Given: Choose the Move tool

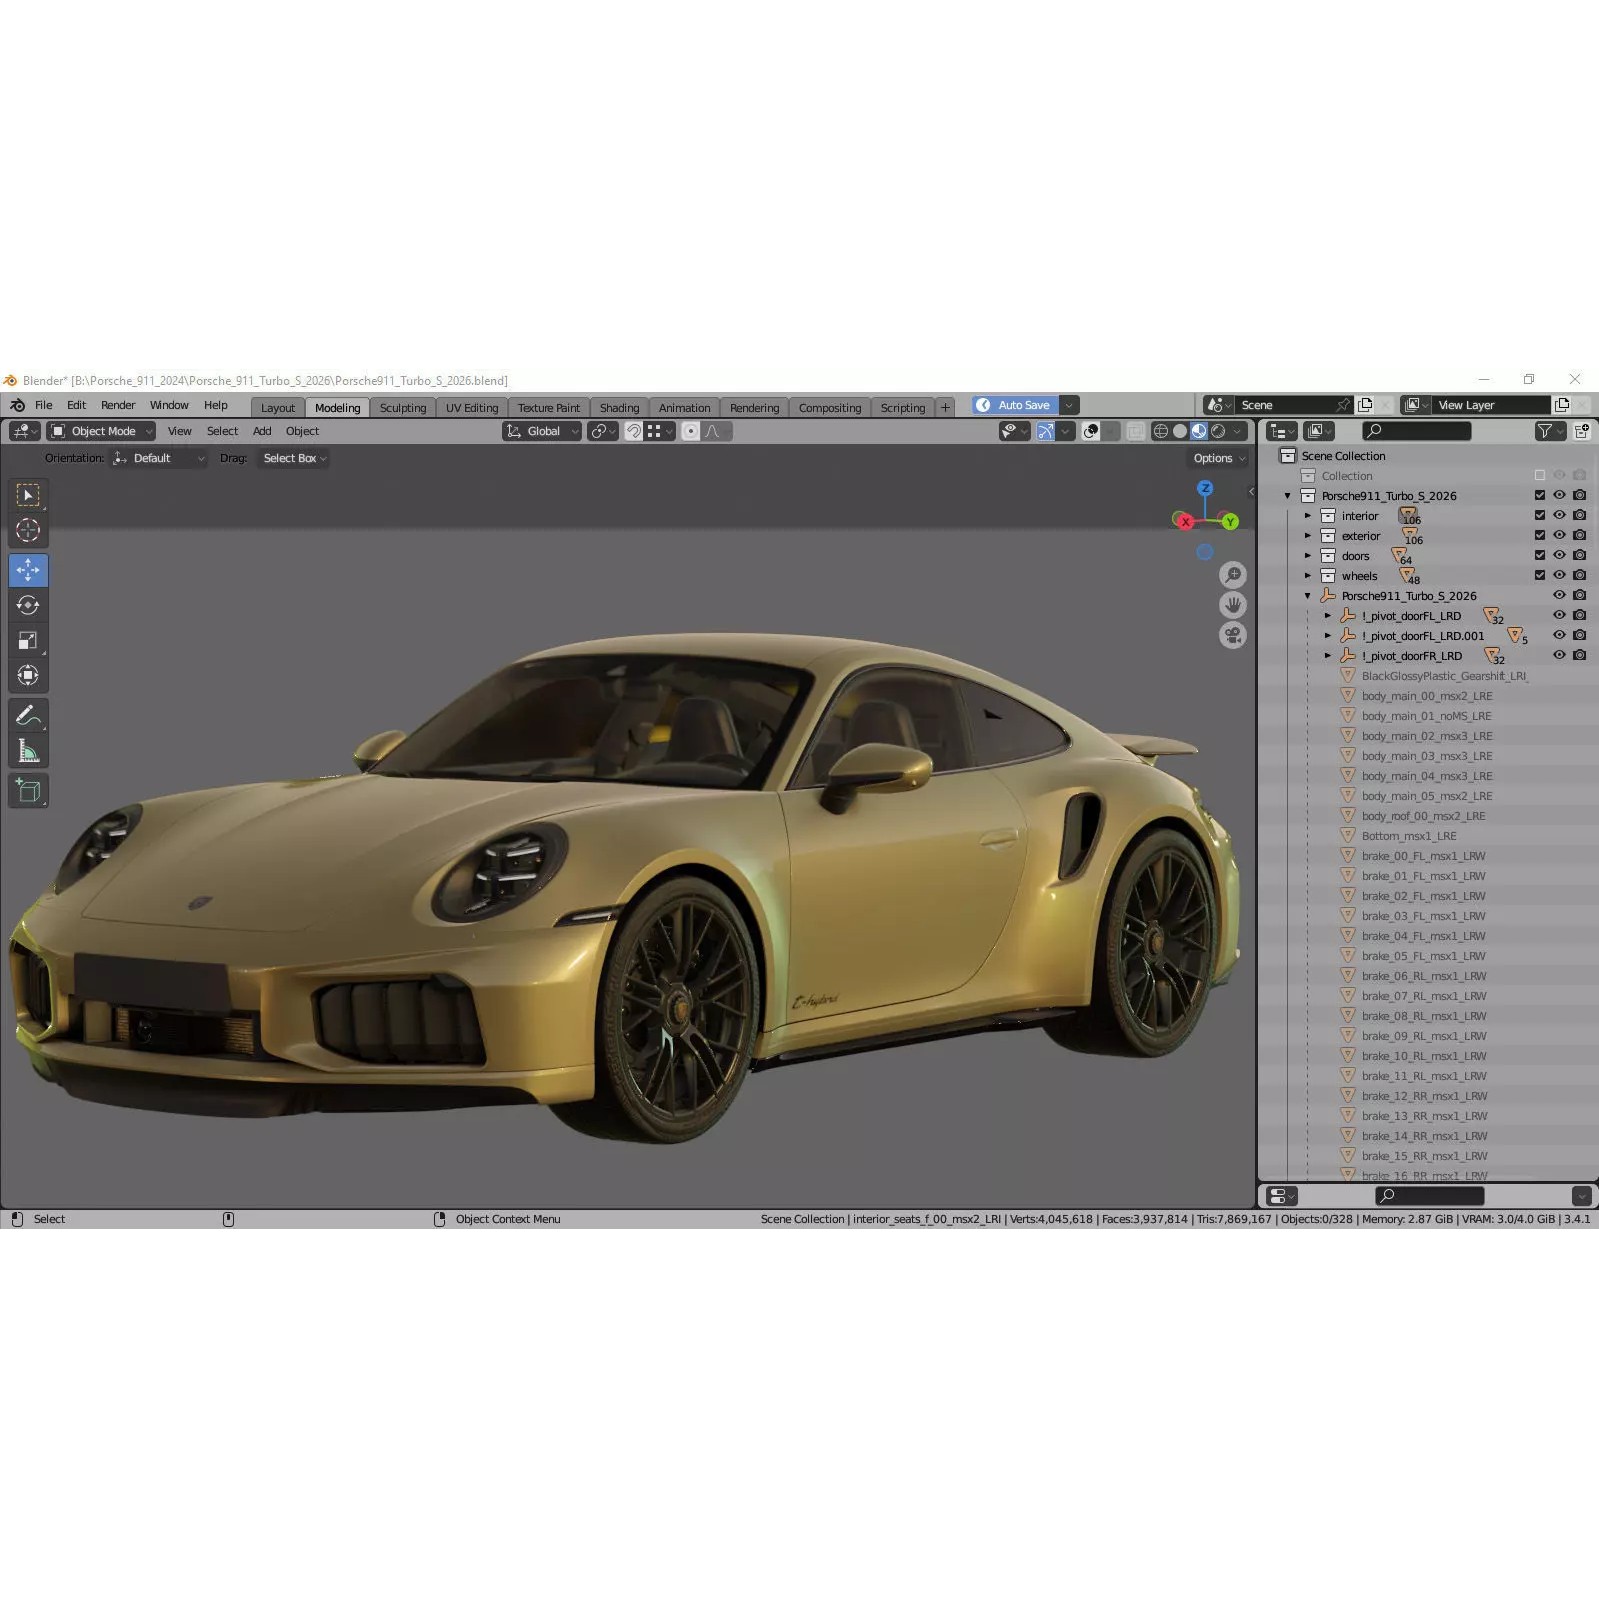Looking at the screenshot, I should 28,571.
